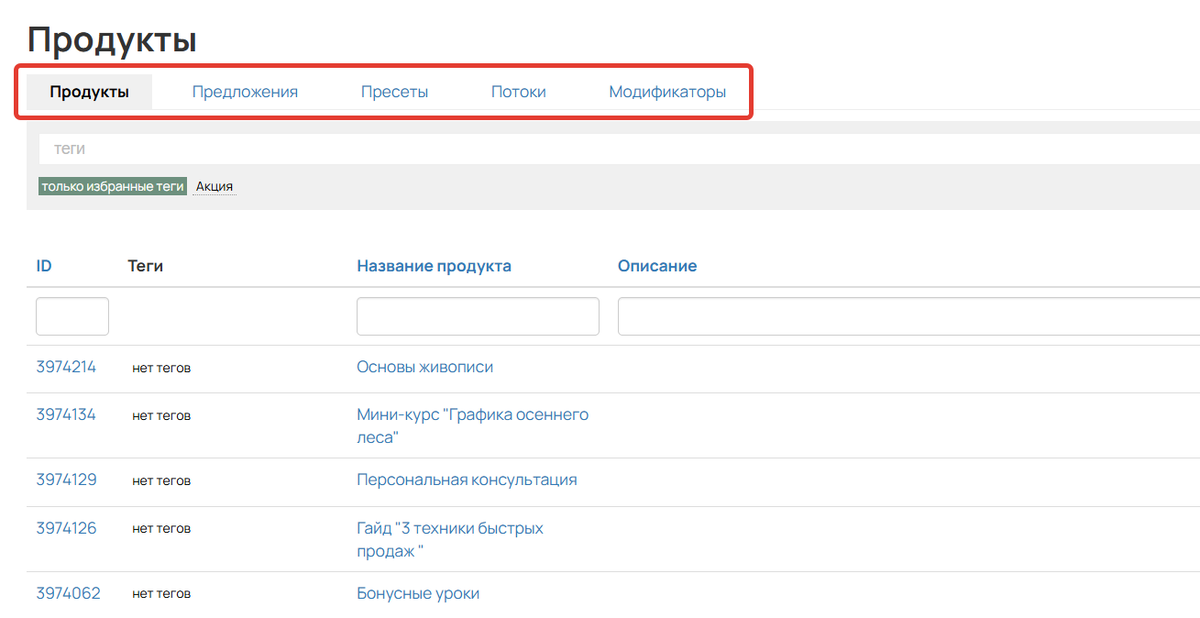Open product Основы живописи

[425, 367]
